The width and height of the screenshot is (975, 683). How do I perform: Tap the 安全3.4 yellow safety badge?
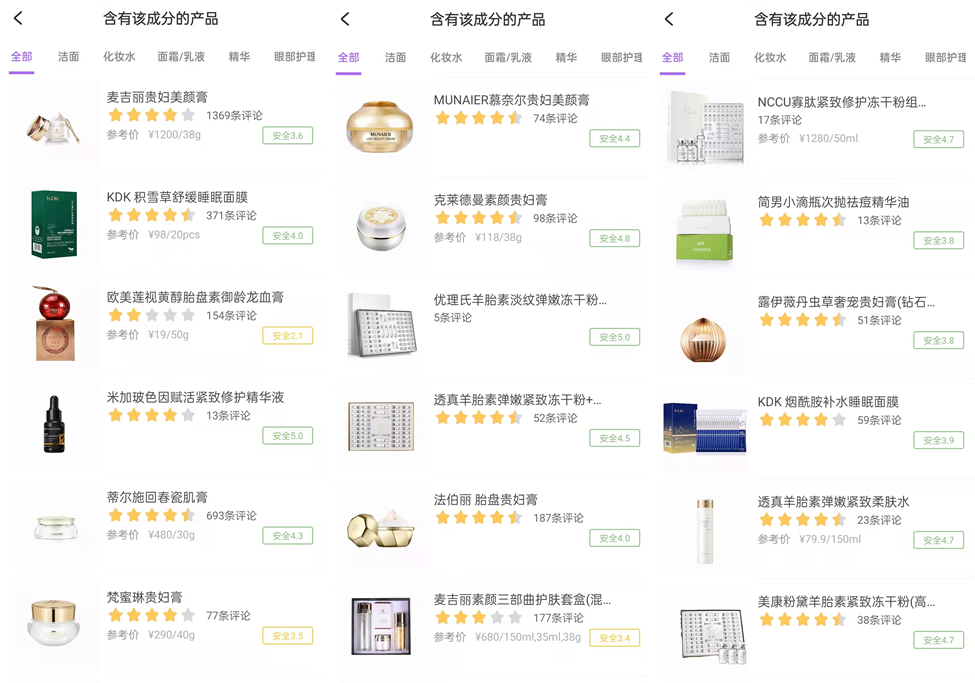[614, 638]
